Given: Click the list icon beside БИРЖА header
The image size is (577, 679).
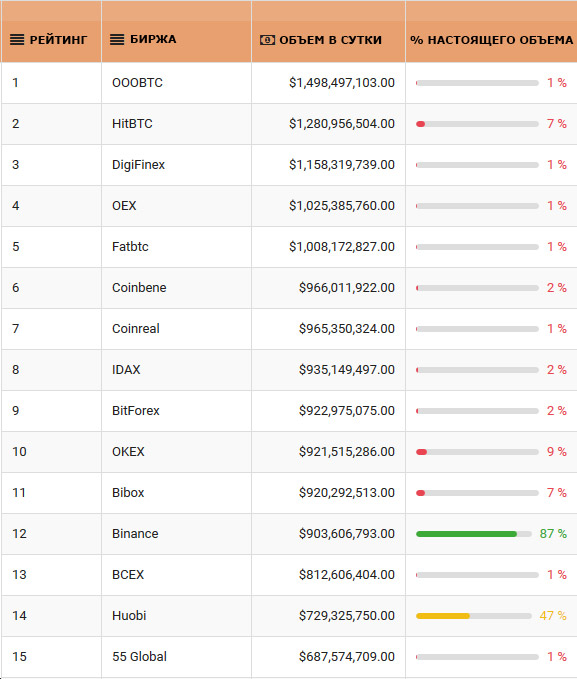Looking at the screenshot, I should pos(117,40).
